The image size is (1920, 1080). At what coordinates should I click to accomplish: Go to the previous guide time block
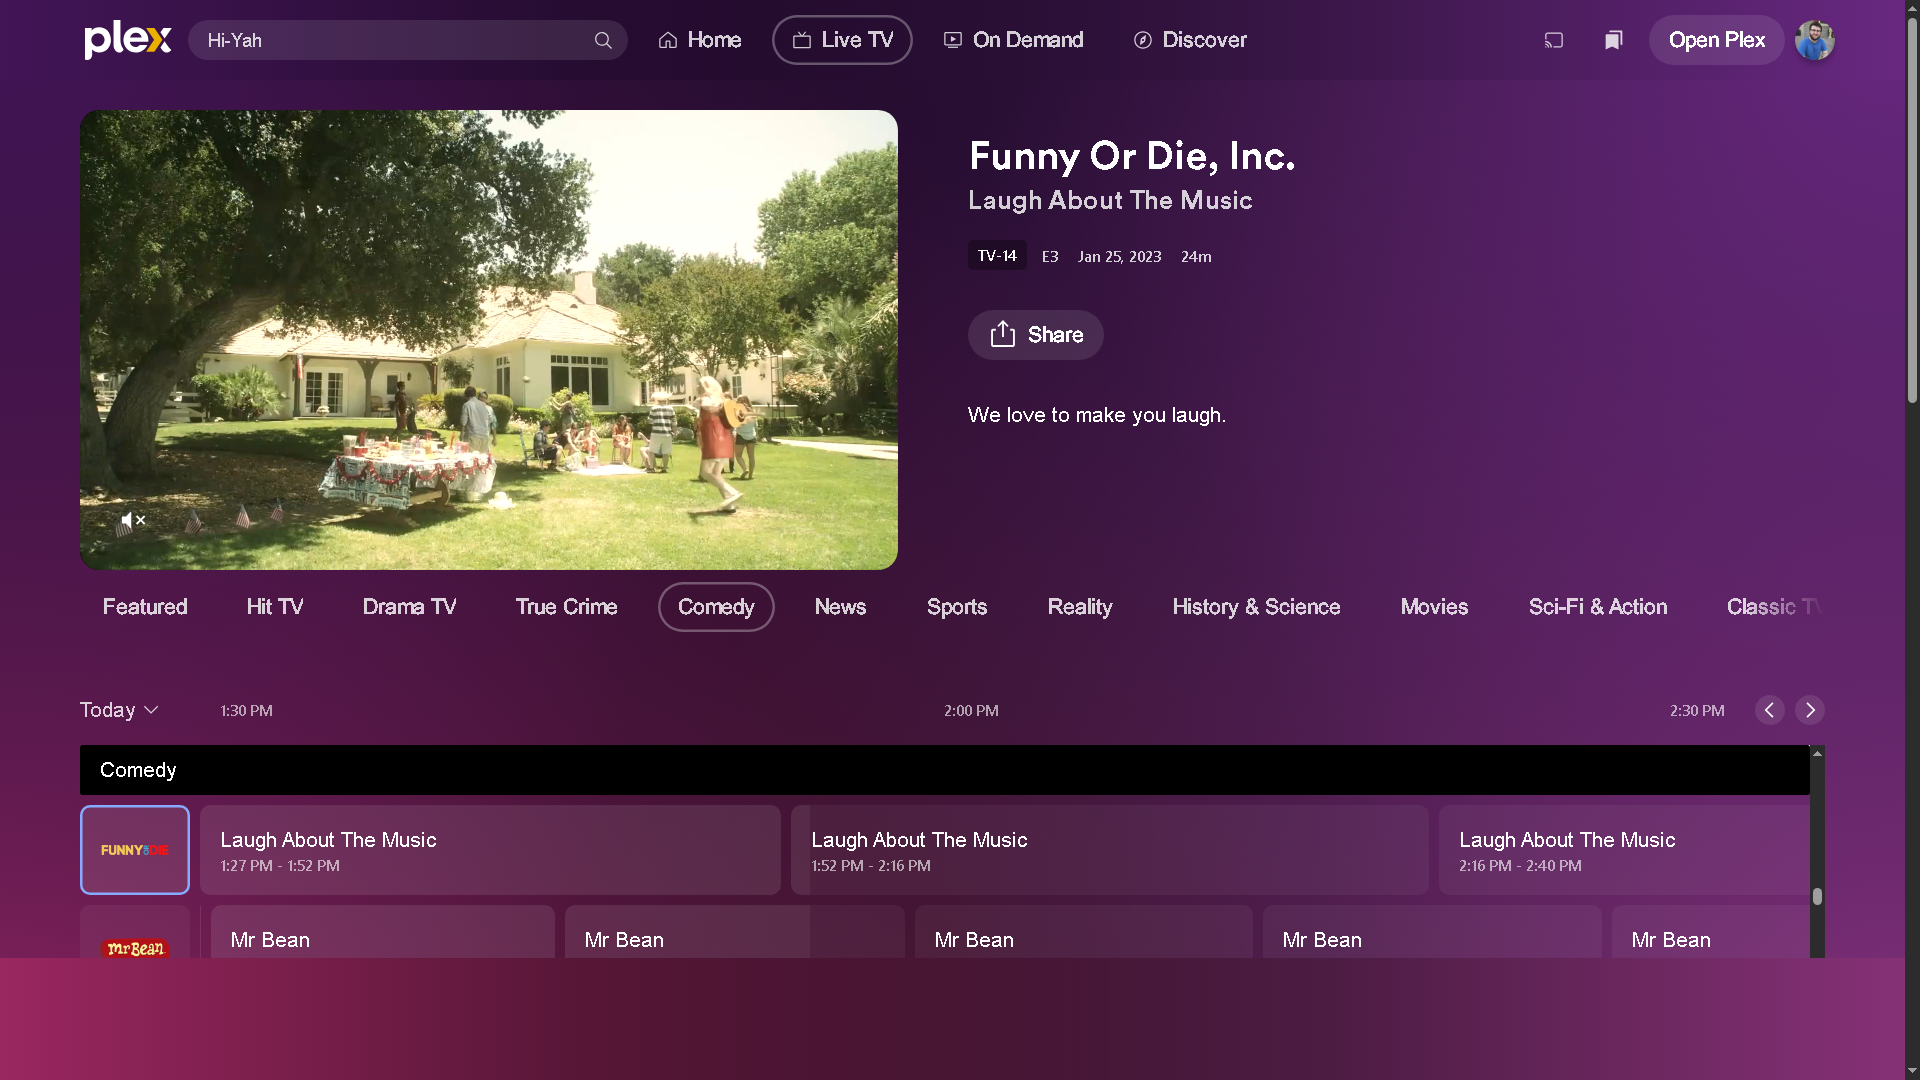pos(1769,710)
